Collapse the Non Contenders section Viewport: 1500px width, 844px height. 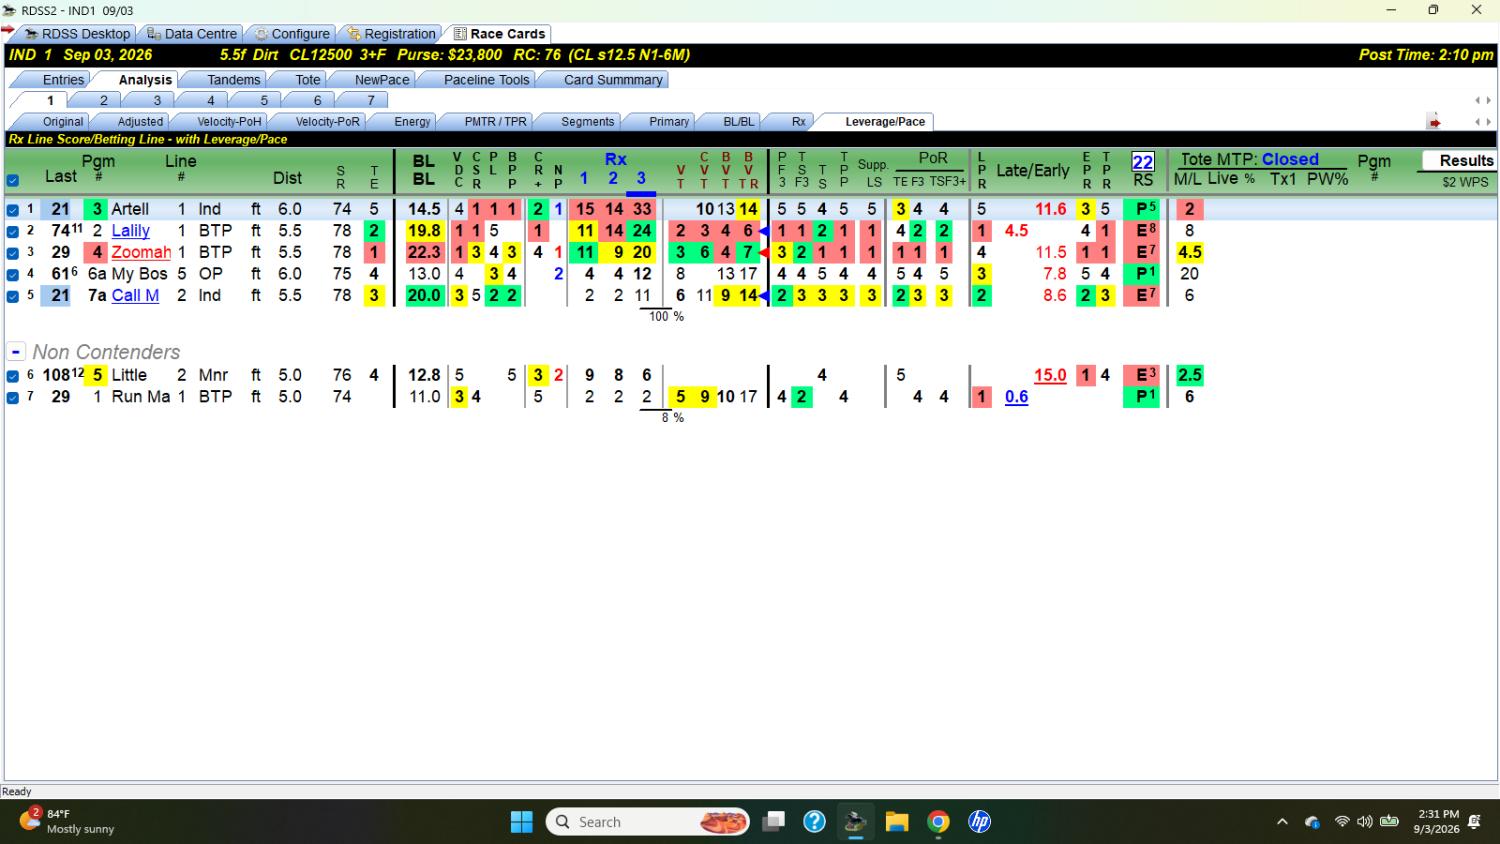(x=16, y=352)
